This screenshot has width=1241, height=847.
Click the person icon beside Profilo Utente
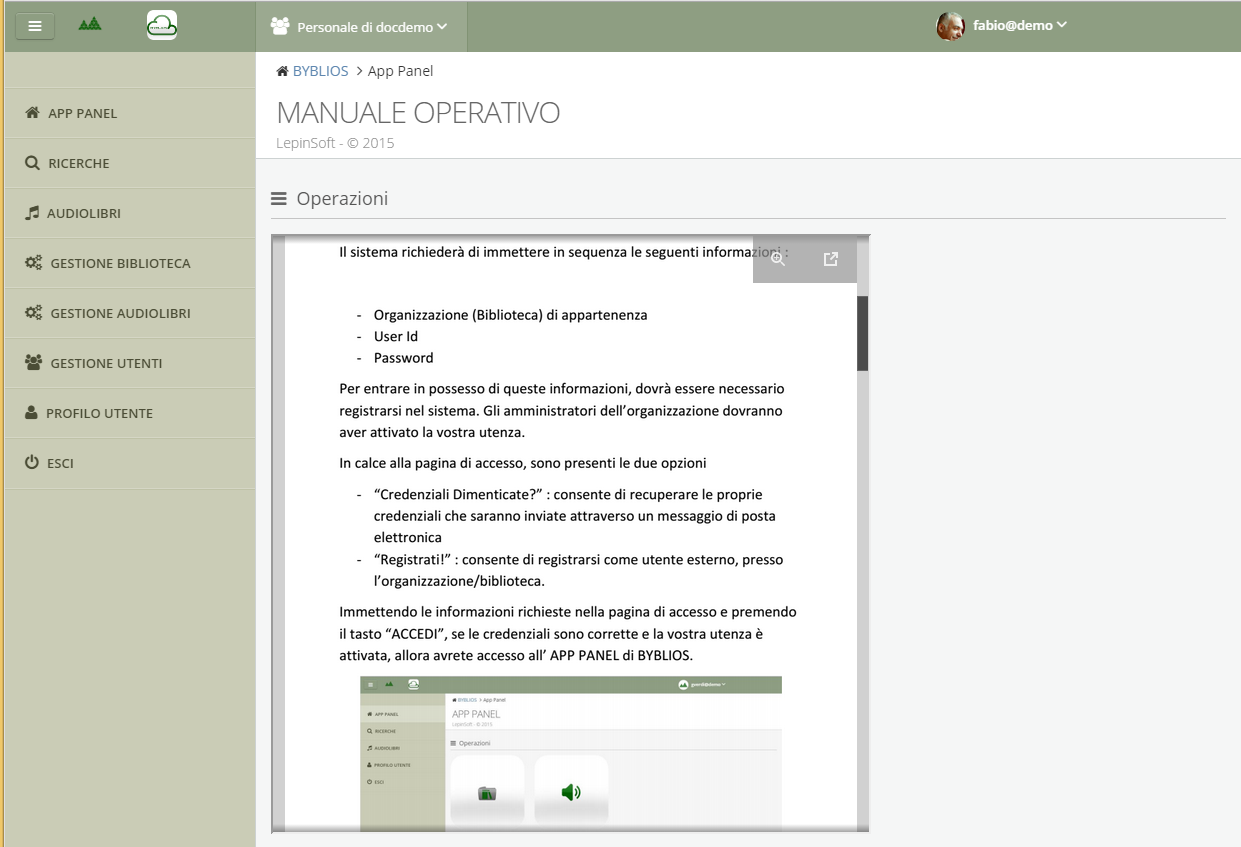(32, 413)
